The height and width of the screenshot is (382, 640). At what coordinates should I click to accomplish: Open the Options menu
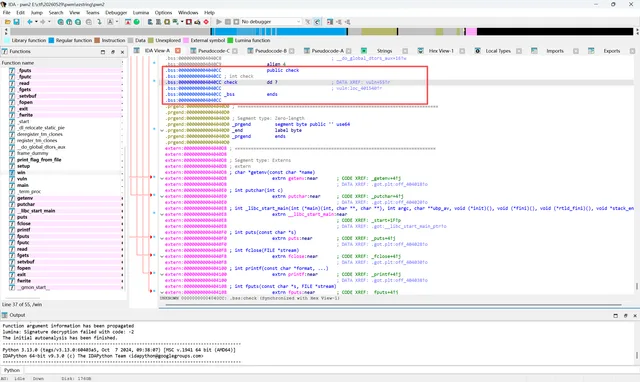pyautogui.click(x=163, y=13)
